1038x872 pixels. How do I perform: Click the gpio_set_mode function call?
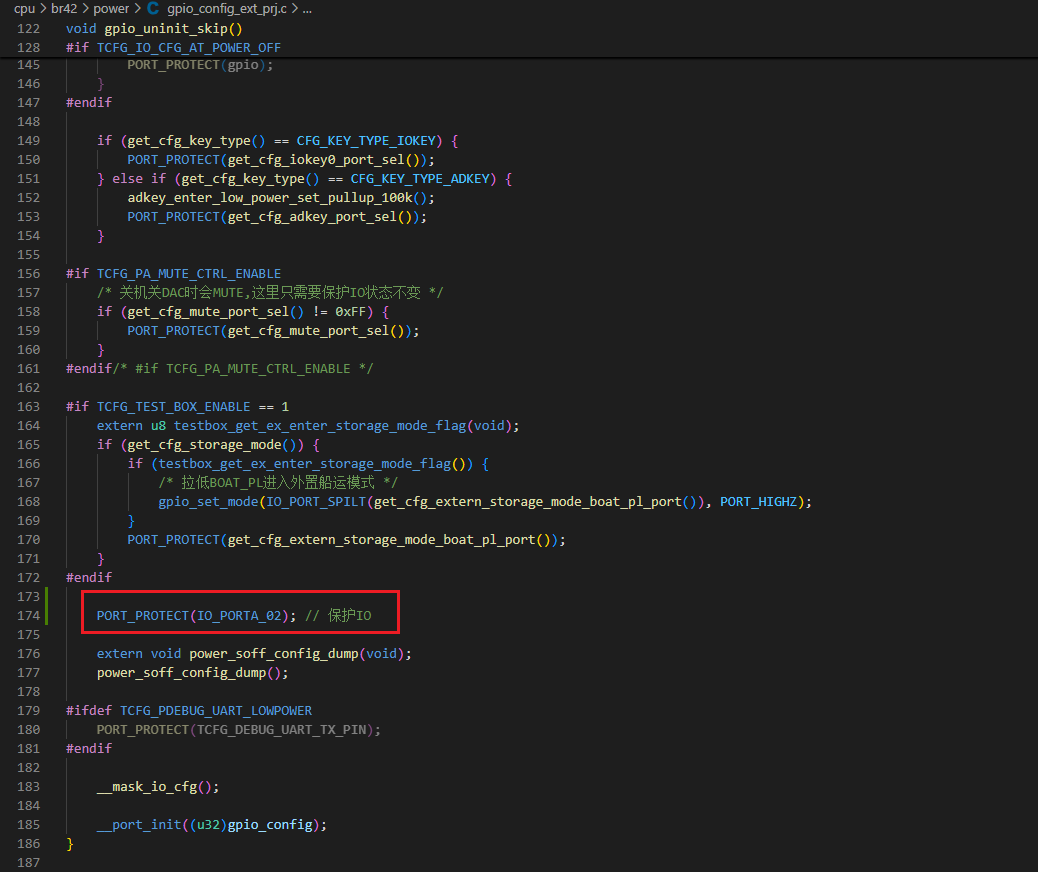click(x=208, y=502)
